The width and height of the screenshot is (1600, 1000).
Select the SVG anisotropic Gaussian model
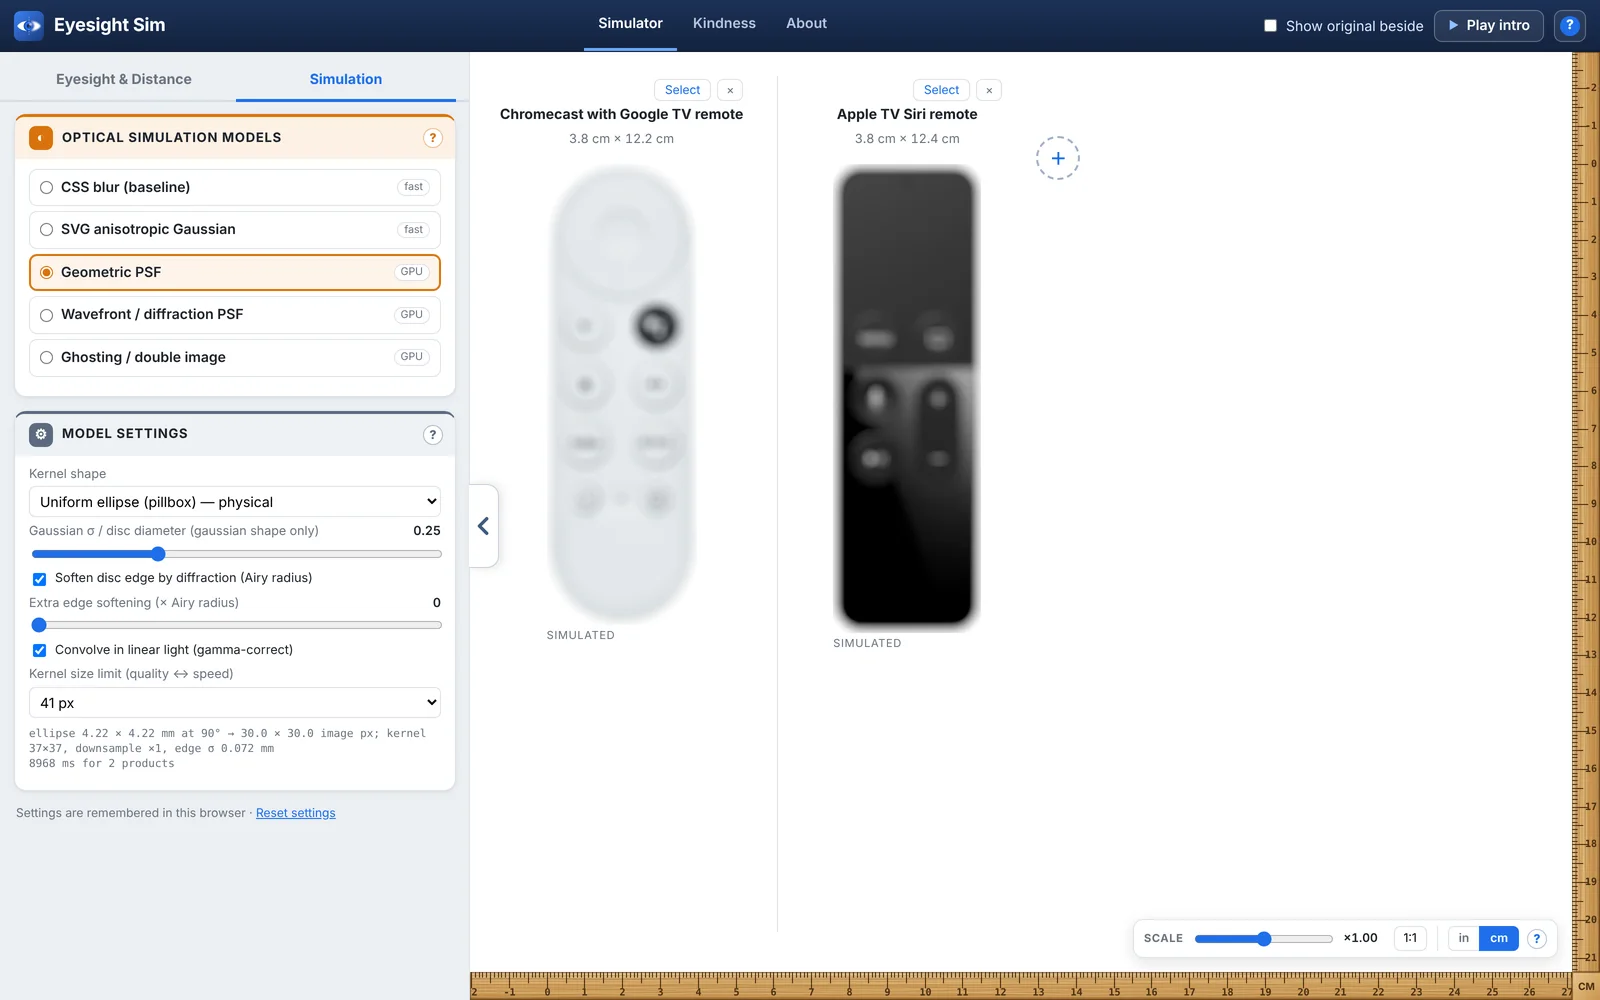click(x=235, y=230)
